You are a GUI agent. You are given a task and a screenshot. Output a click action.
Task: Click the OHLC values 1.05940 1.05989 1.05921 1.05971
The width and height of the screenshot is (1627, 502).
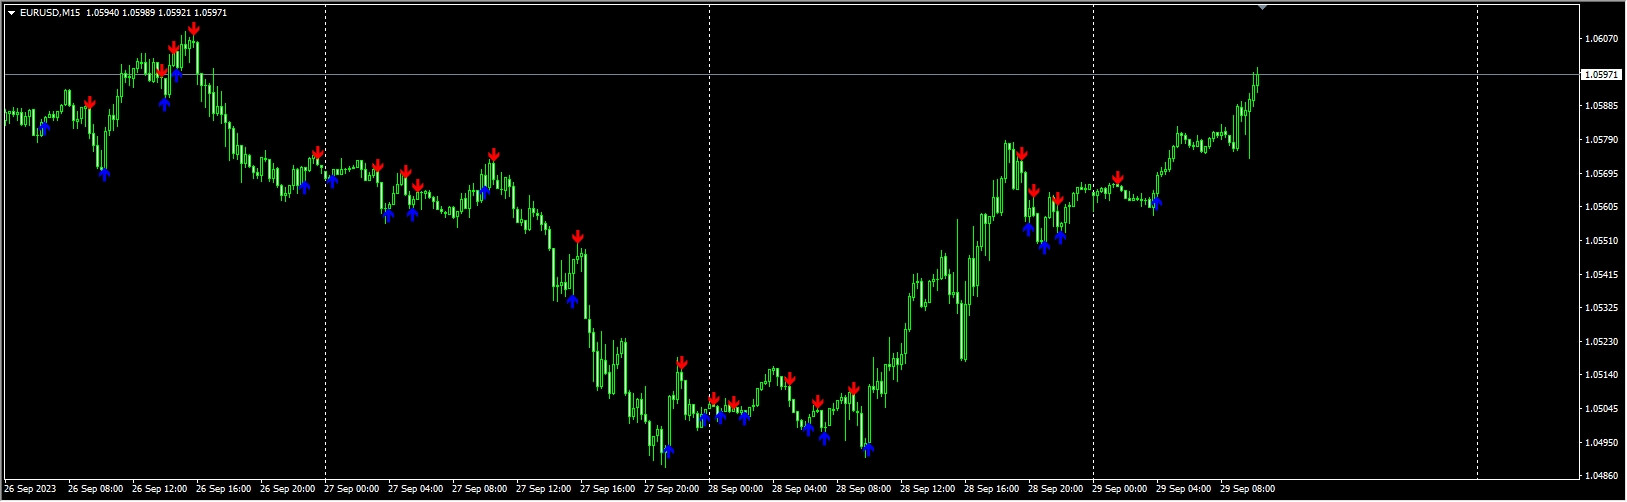156,12
